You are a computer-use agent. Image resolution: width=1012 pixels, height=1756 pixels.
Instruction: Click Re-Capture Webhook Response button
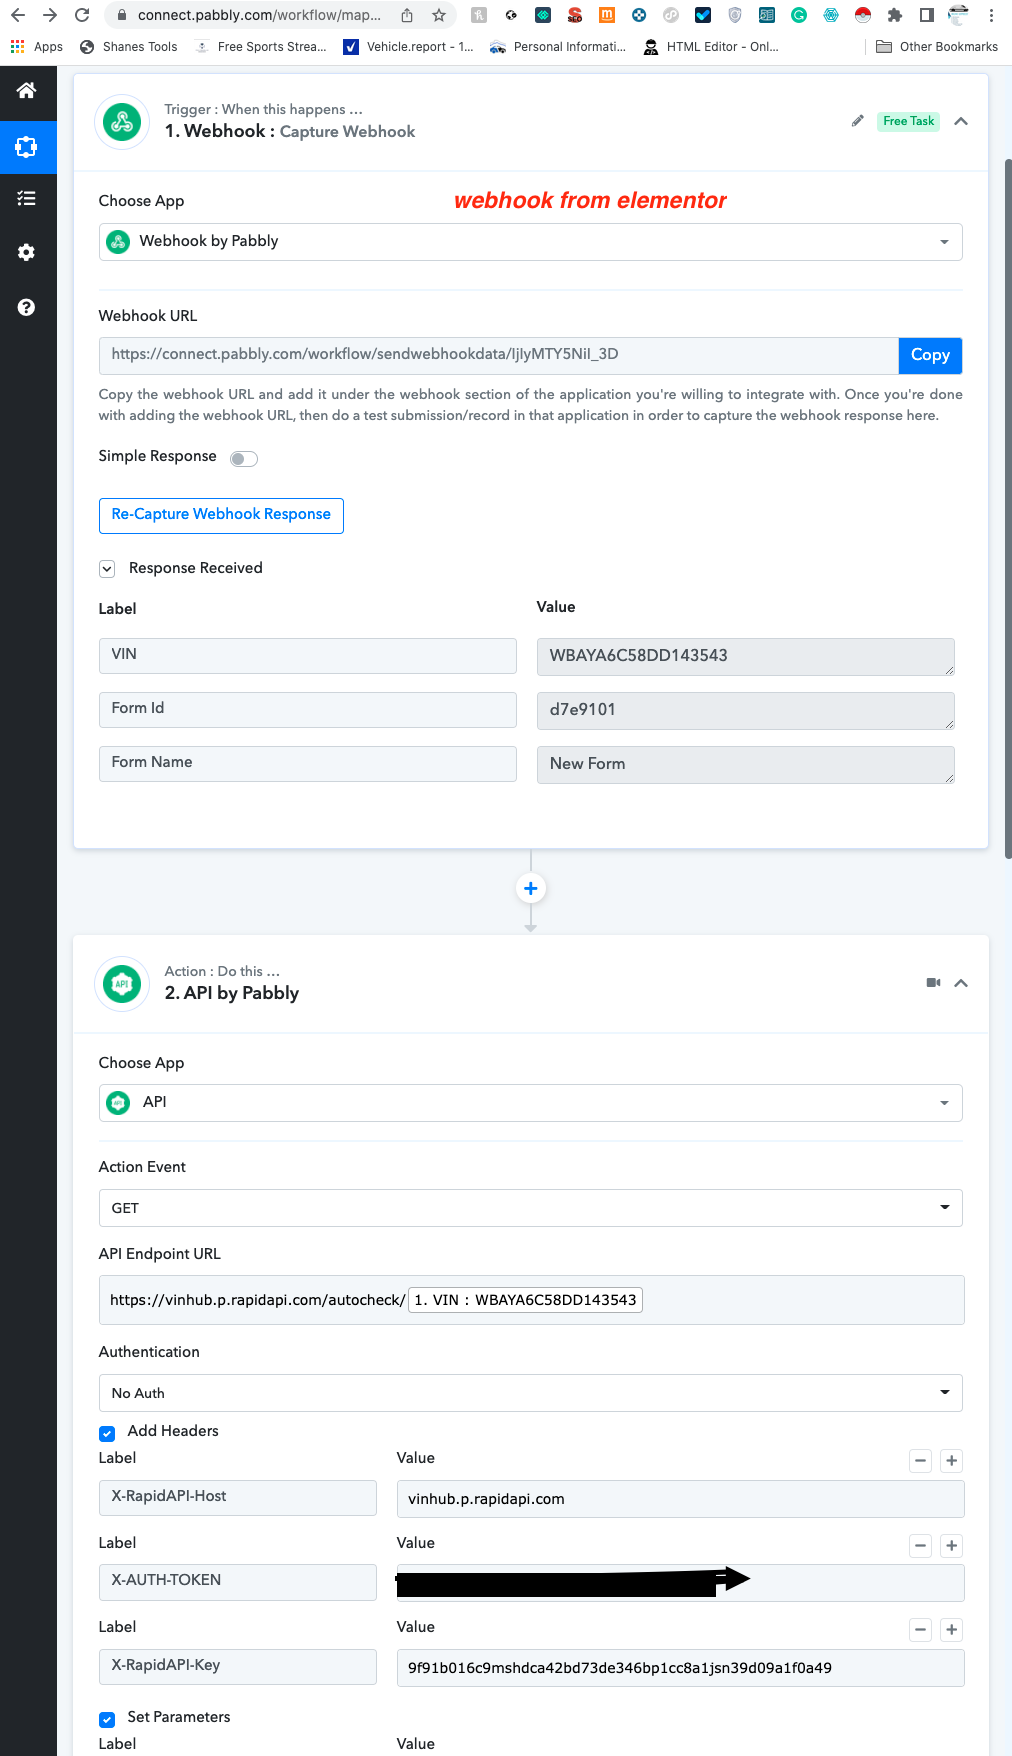click(x=221, y=515)
